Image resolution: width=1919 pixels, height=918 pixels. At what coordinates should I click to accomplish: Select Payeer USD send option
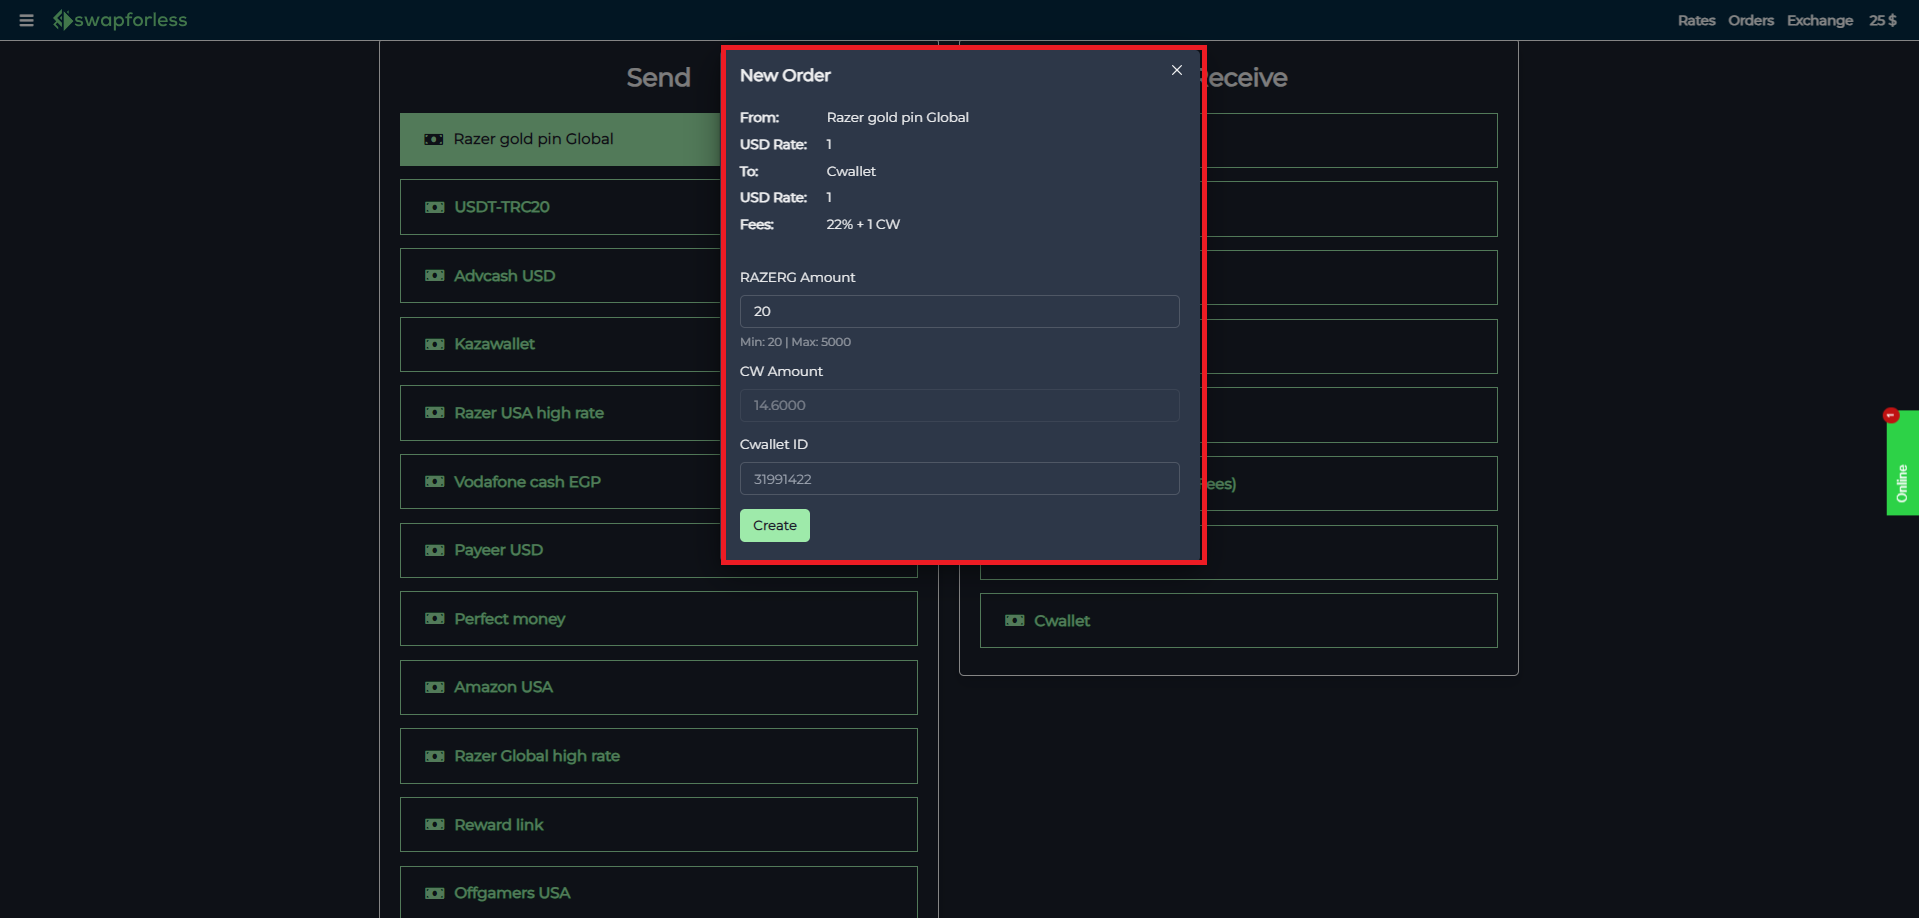658,550
